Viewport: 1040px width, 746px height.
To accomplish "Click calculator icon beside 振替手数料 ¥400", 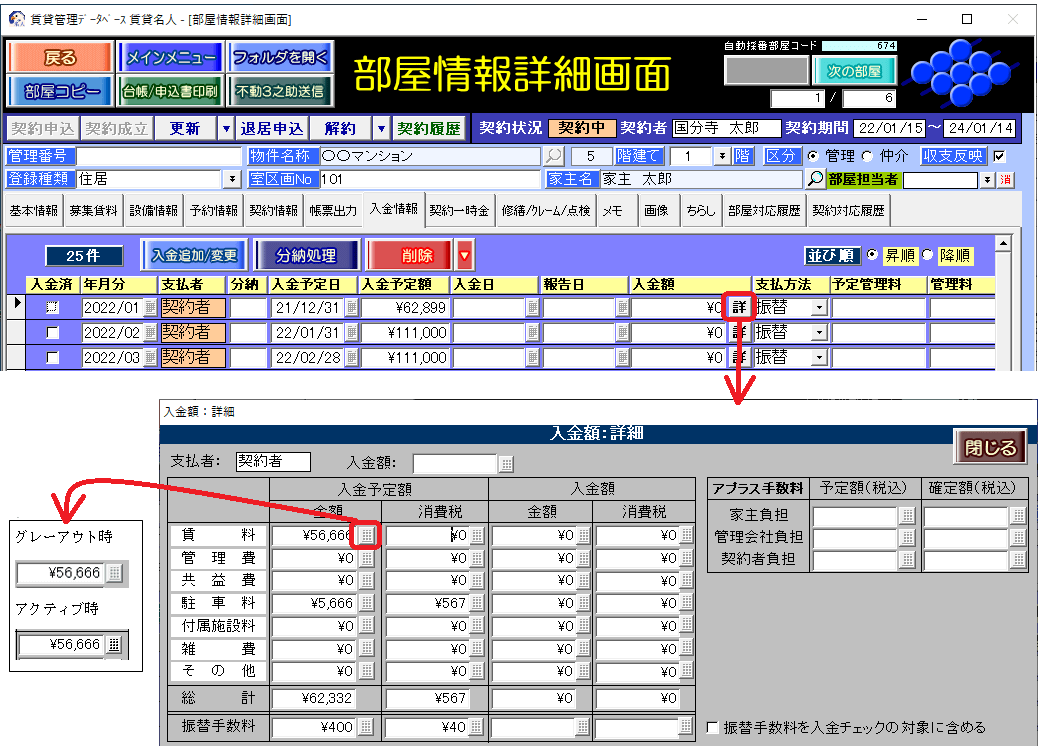I will (367, 727).
